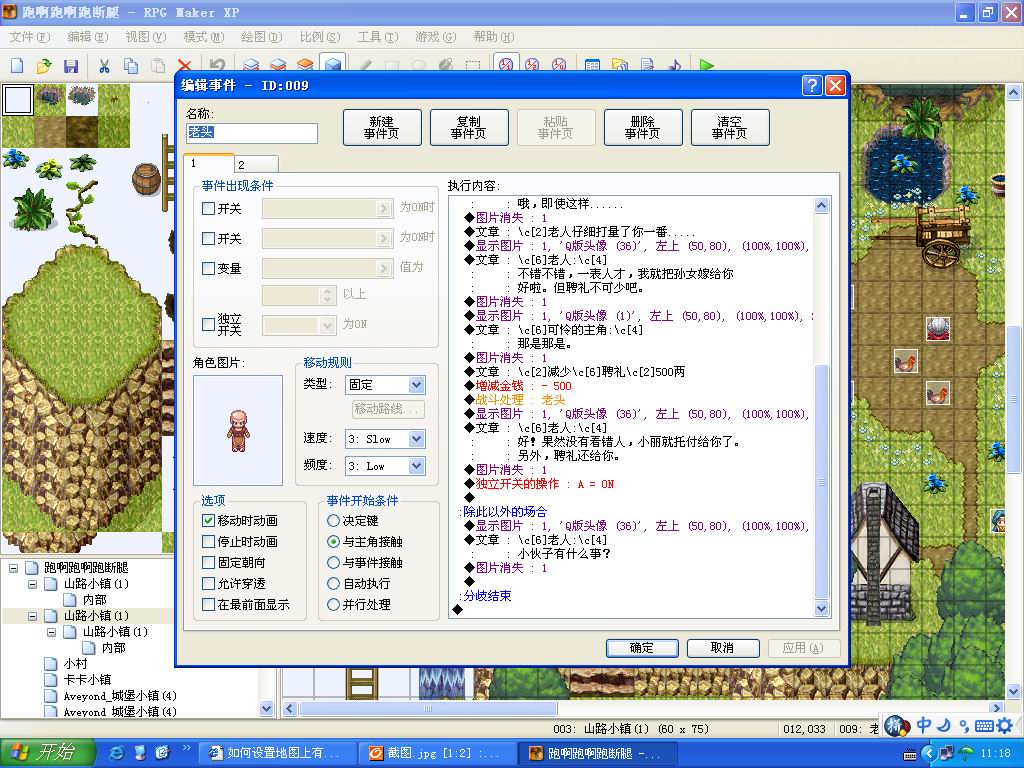
Task: Check the 固定朝向 option
Action: [208, 562]
